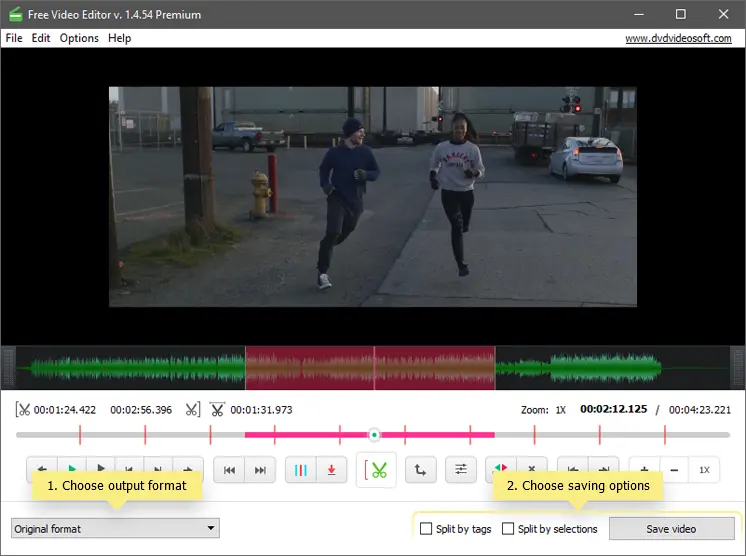The height and width of the screenshot is (556, 746).
Task: Click the zoom out minus button
Action: coord(674,469)
